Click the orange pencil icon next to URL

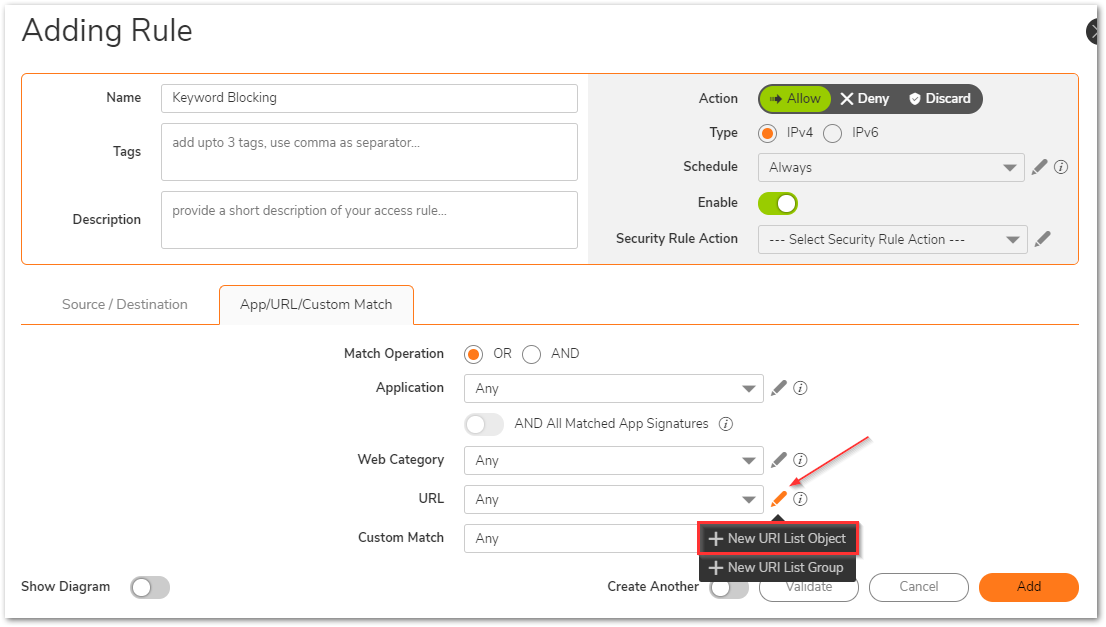pos(779,499)
